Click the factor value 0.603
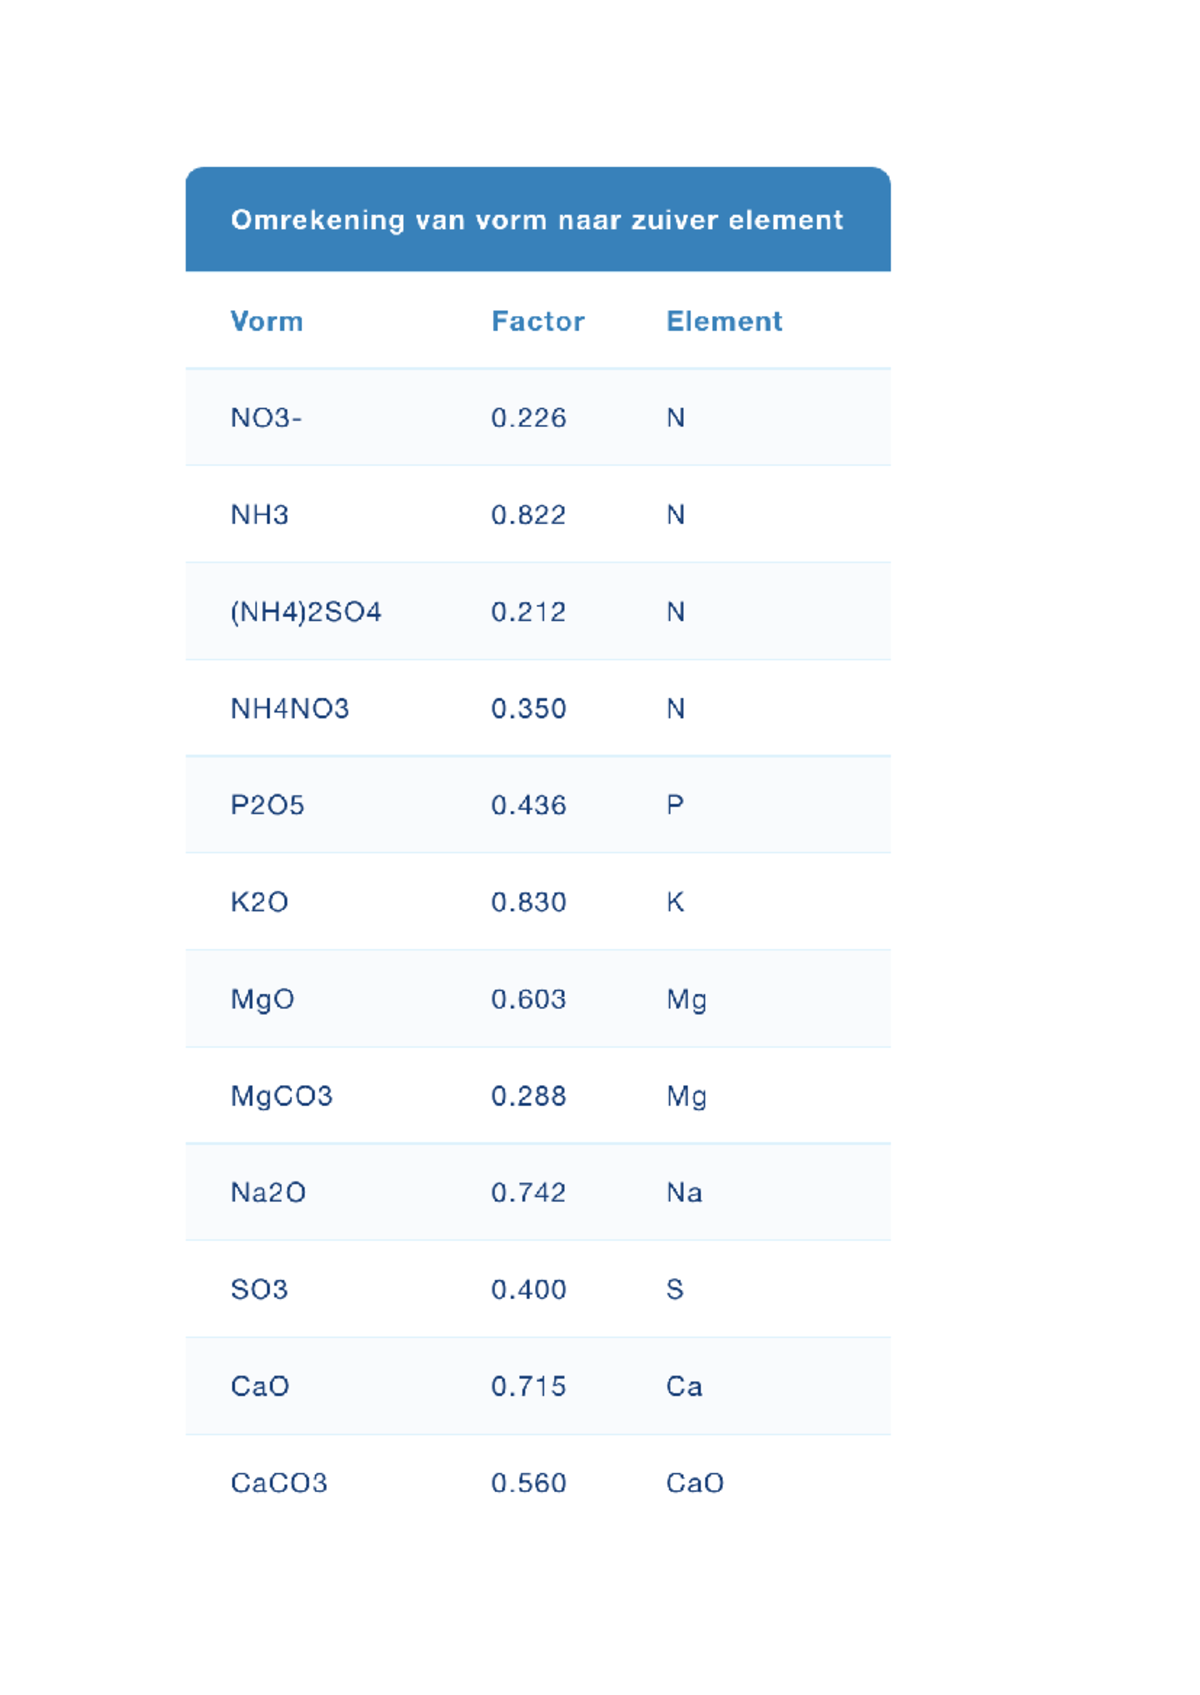This screenshot has height=1695, width=1200. (528, 999)
